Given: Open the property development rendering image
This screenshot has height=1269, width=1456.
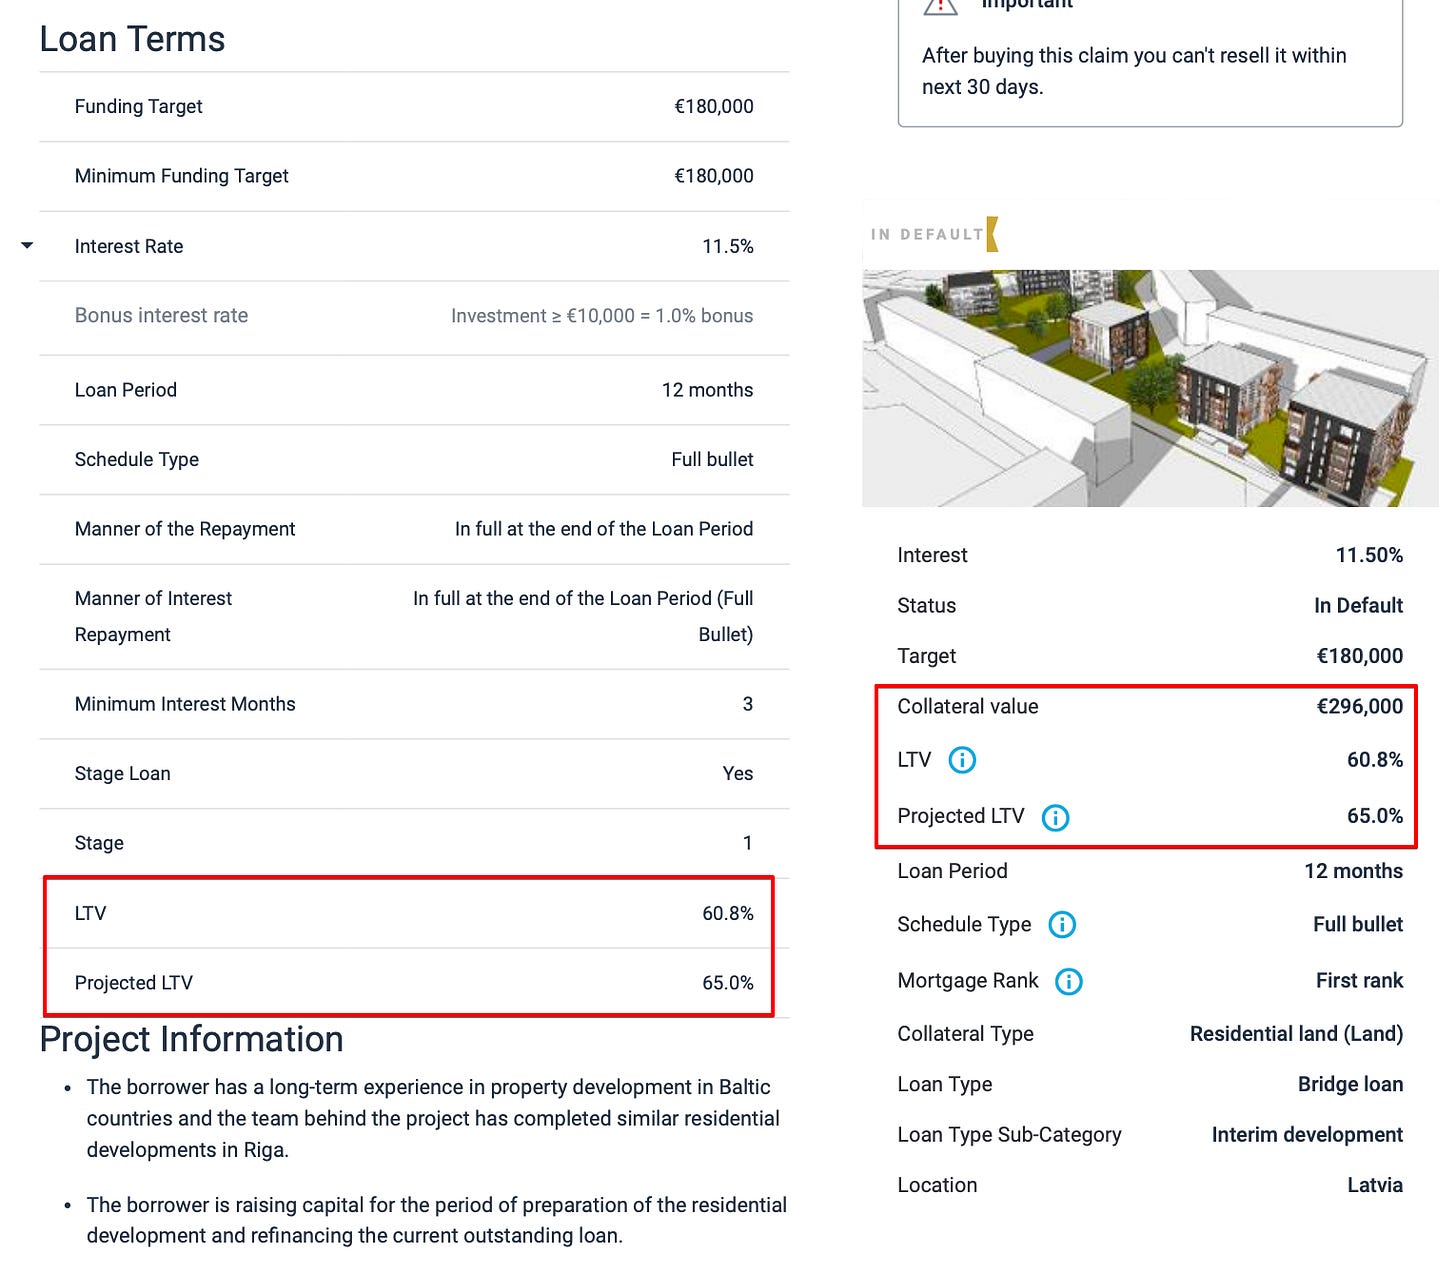Looking at the screenshot, I should 1150,387.
